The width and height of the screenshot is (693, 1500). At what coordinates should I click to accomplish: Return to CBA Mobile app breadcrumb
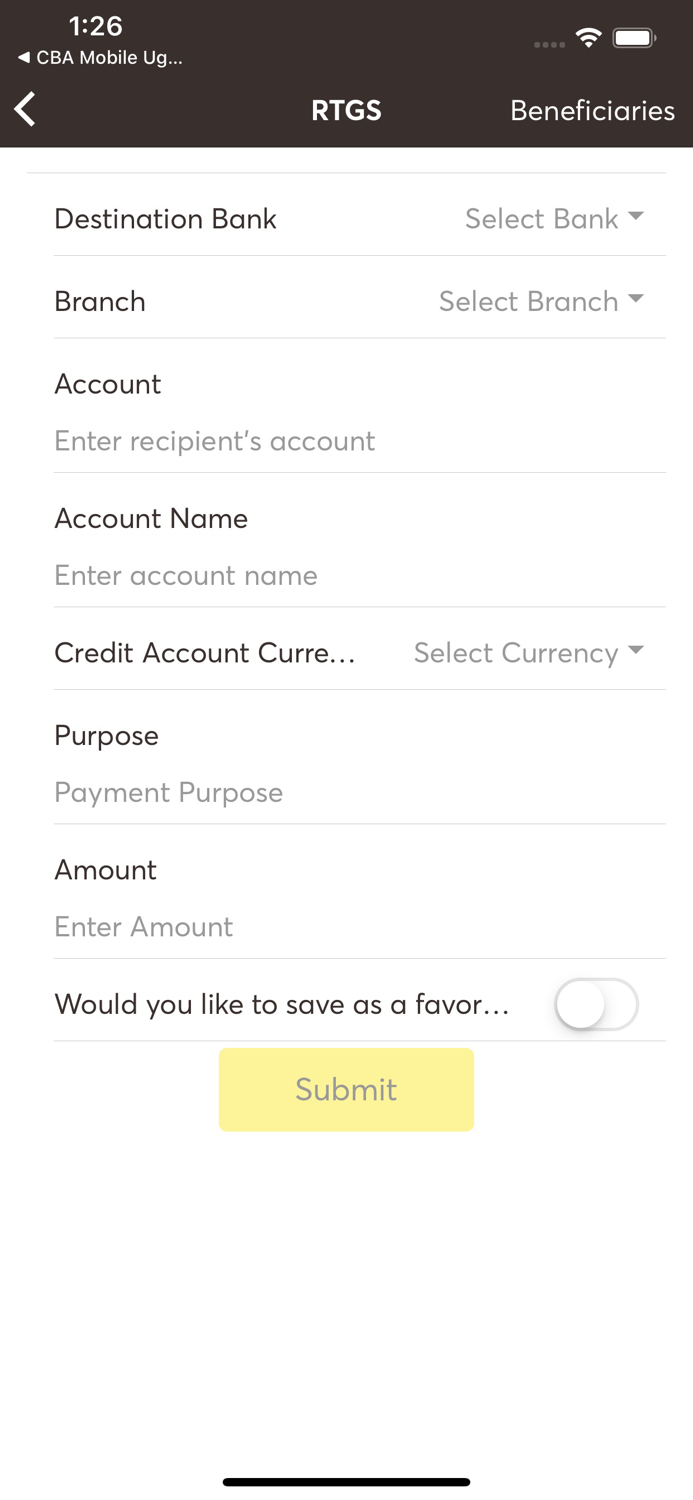pos(100,58)
